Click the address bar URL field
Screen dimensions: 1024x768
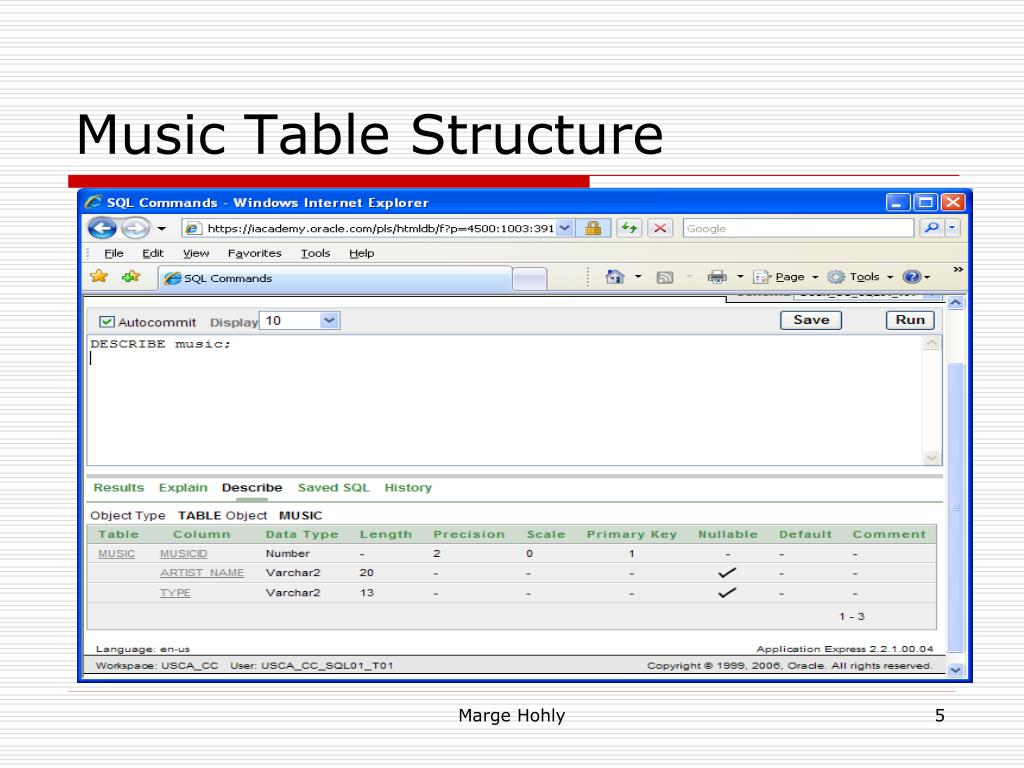coord(370,229)
